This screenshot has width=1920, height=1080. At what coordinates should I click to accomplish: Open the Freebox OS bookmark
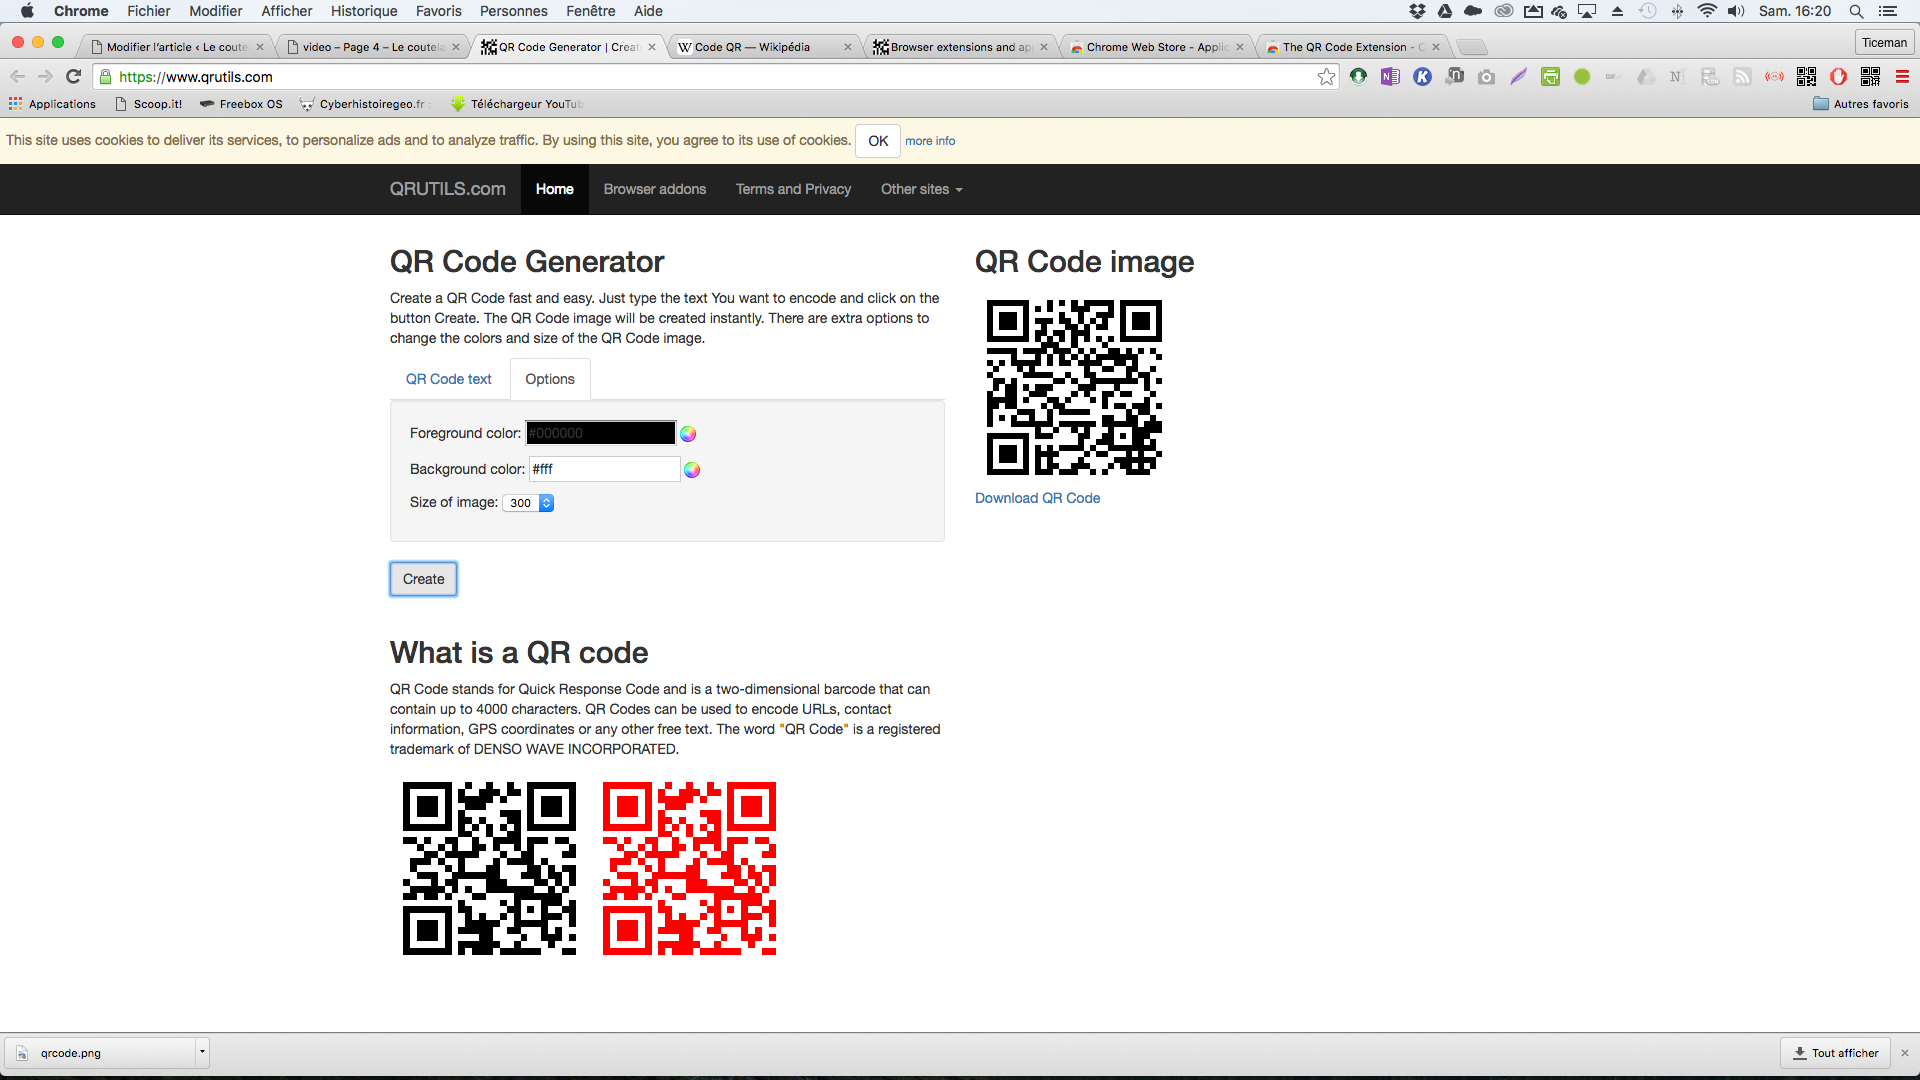[x=241, y=104]
